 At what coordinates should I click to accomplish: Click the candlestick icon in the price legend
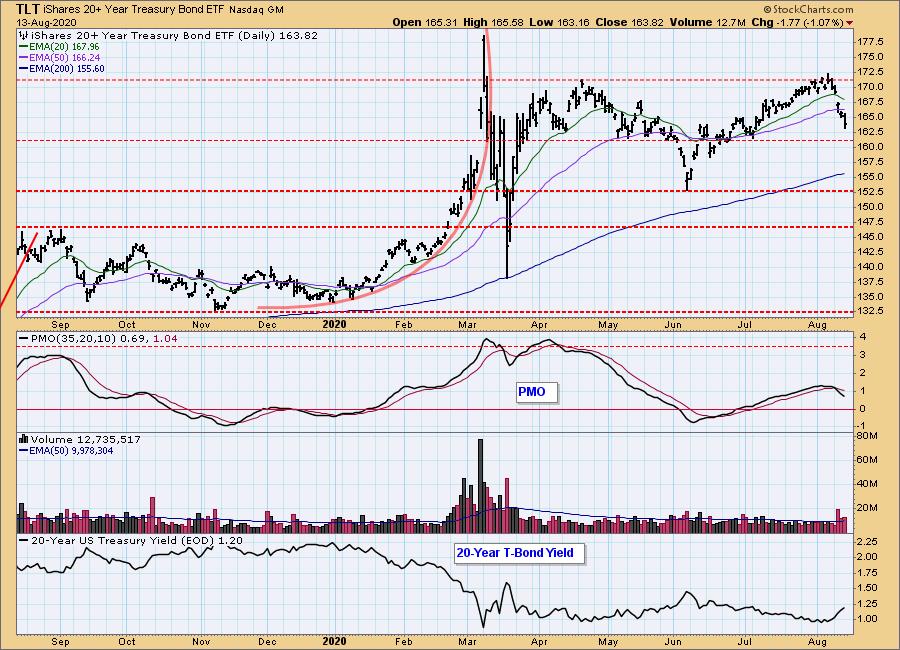(23, 36)
